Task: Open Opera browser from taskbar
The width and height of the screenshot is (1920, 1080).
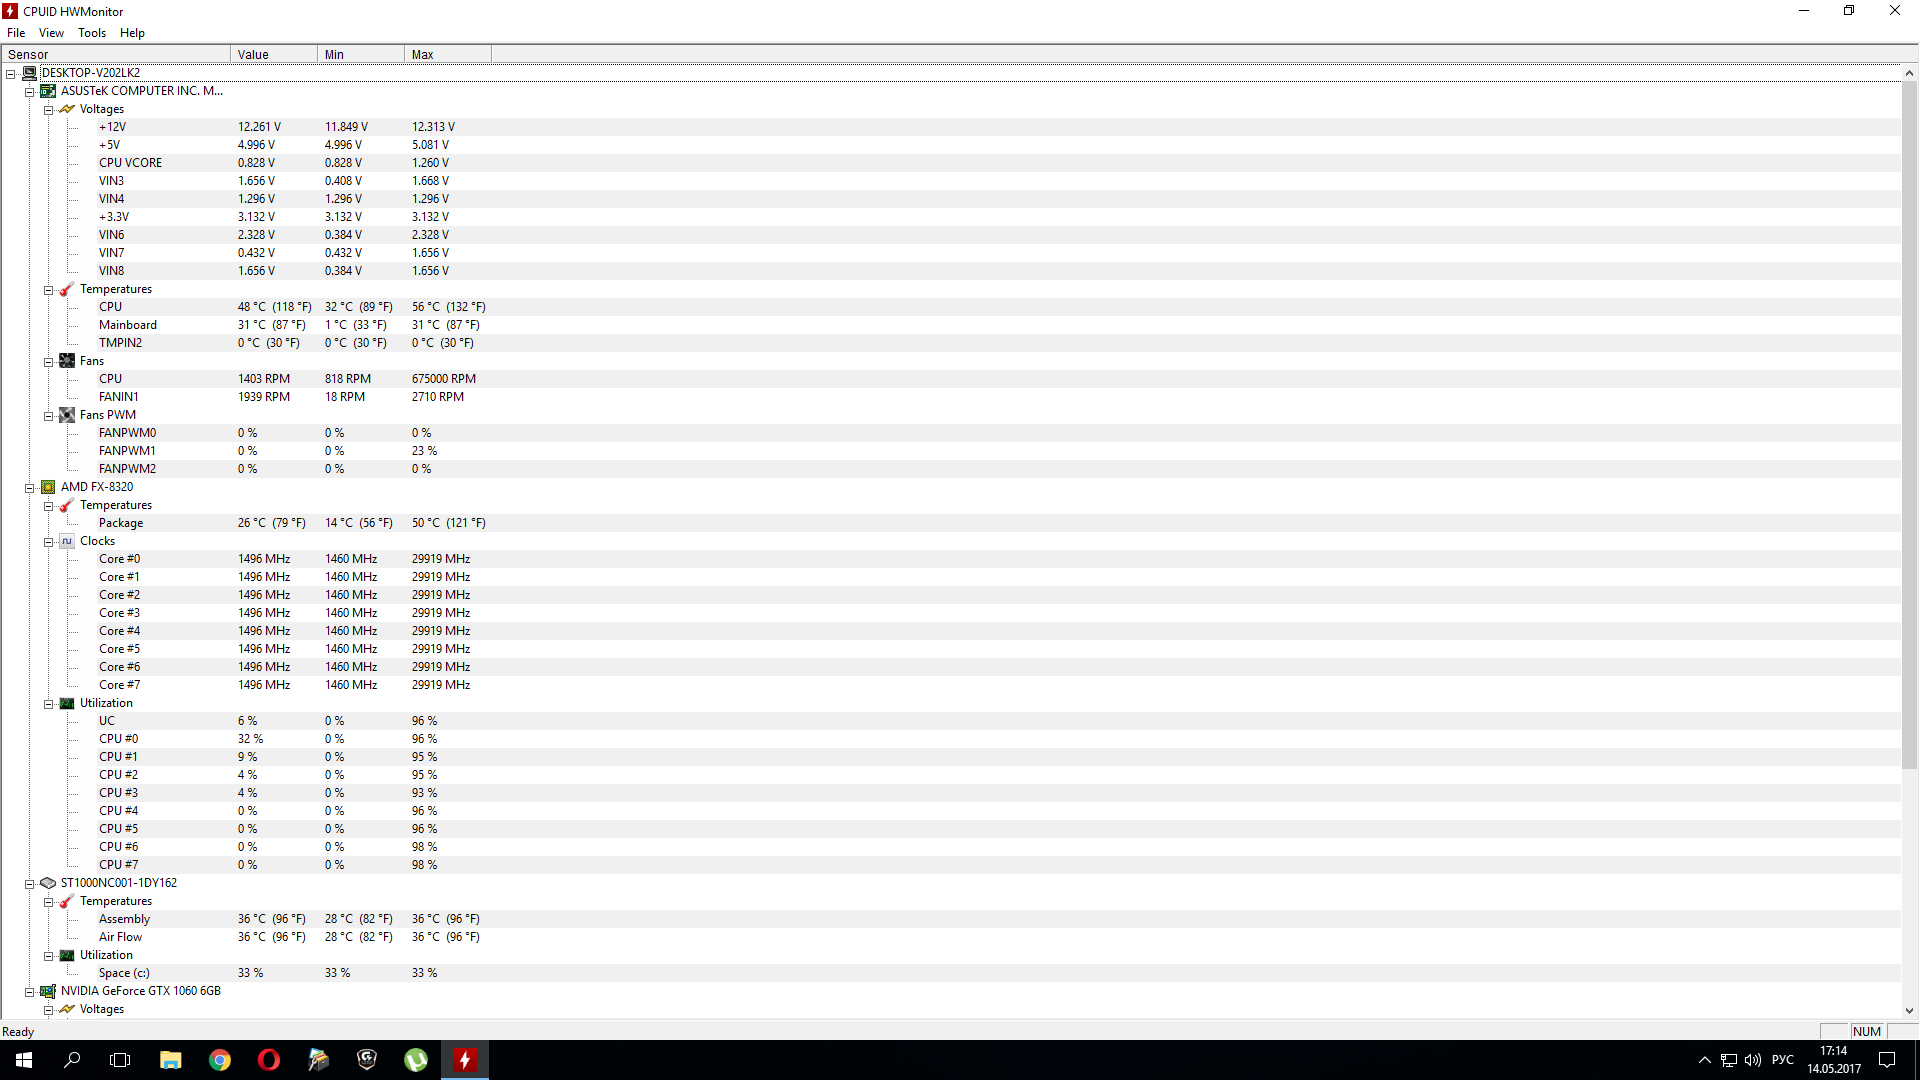Action: 268,1060
